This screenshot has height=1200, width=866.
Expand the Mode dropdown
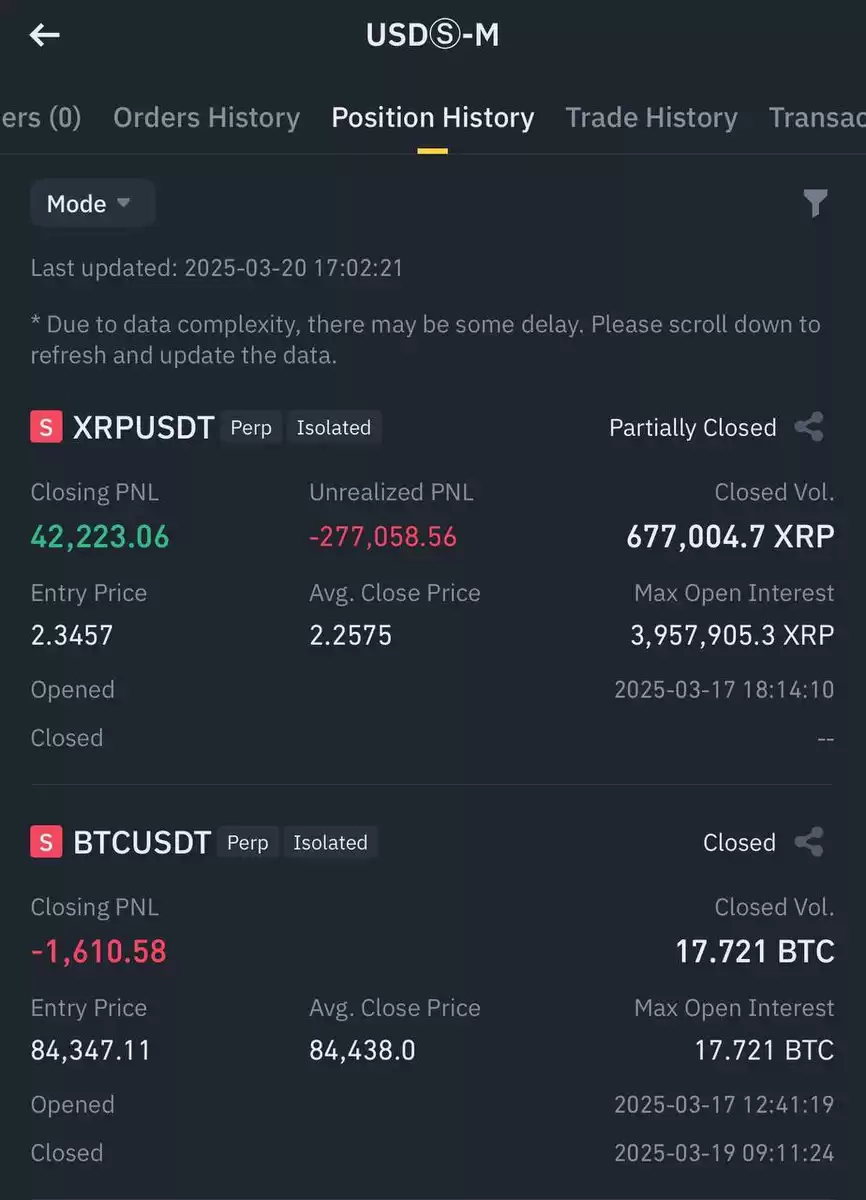point(92,203)
